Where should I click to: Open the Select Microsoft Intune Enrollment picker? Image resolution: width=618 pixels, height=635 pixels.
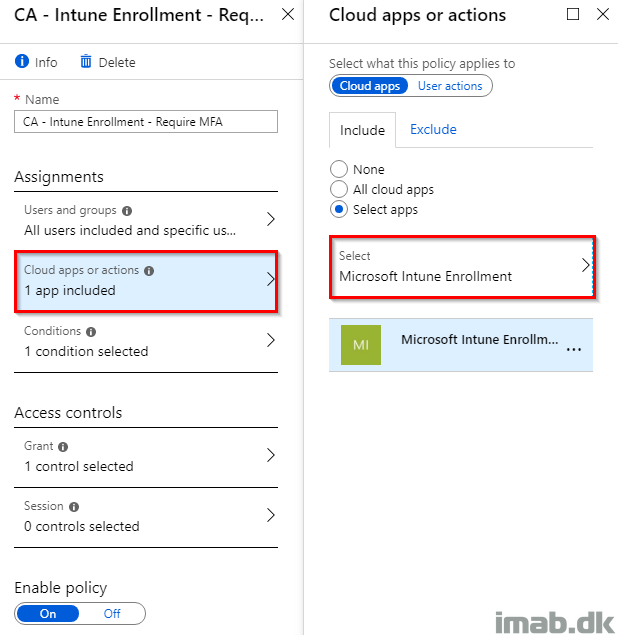[x=462, y=267]
